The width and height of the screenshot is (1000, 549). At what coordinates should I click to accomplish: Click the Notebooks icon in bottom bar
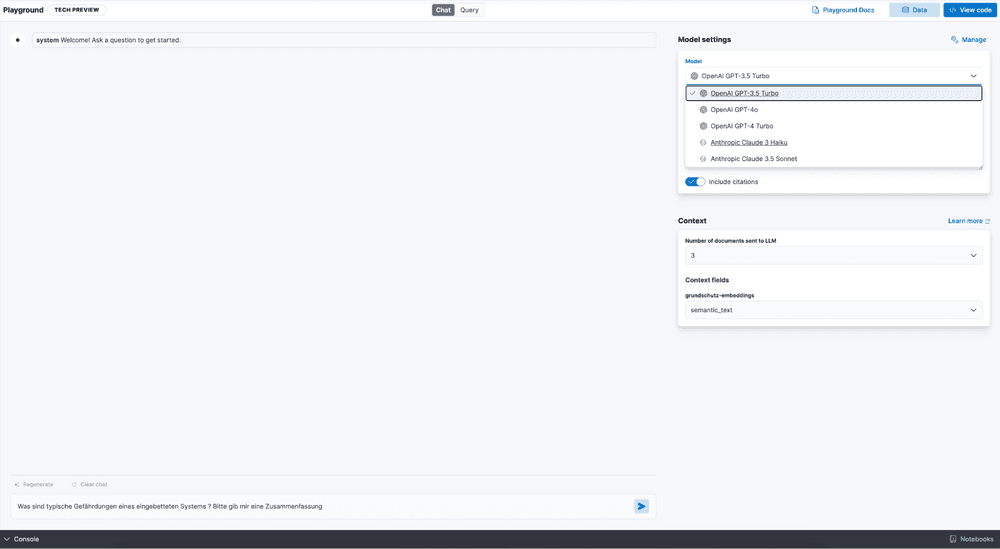pos(952,539)
